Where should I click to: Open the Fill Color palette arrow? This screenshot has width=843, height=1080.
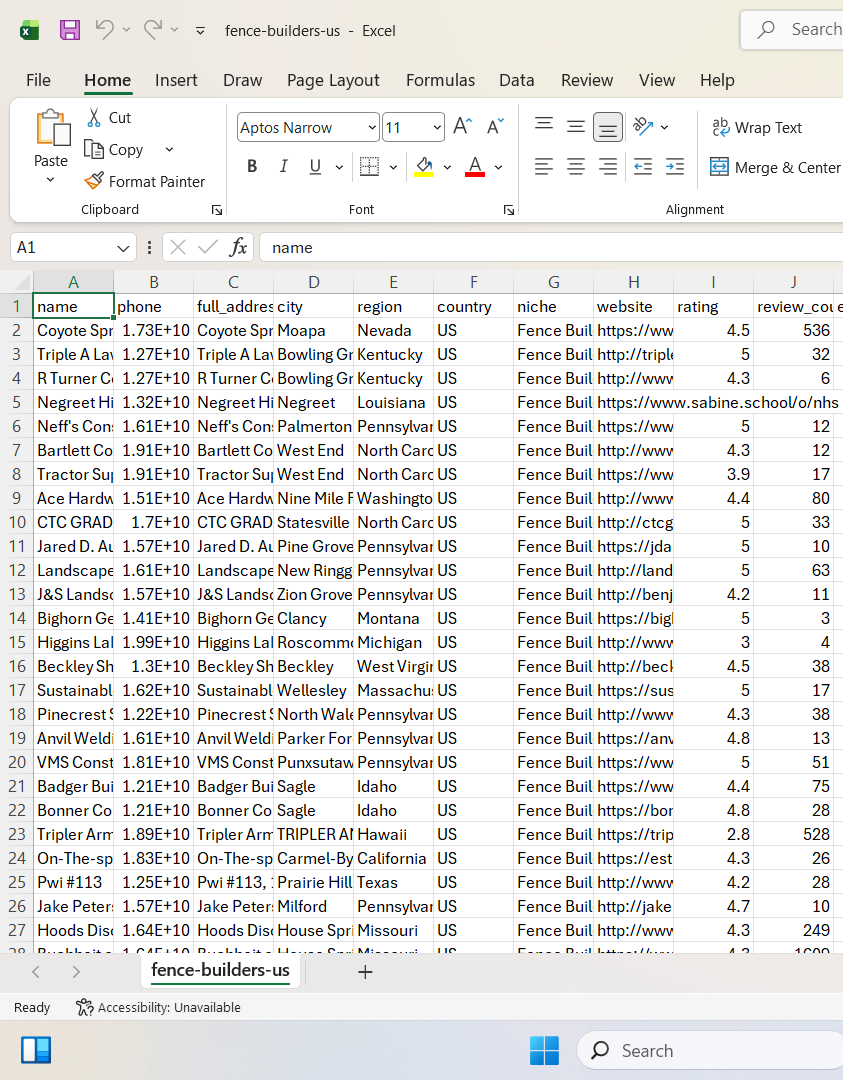click(448, 167)
